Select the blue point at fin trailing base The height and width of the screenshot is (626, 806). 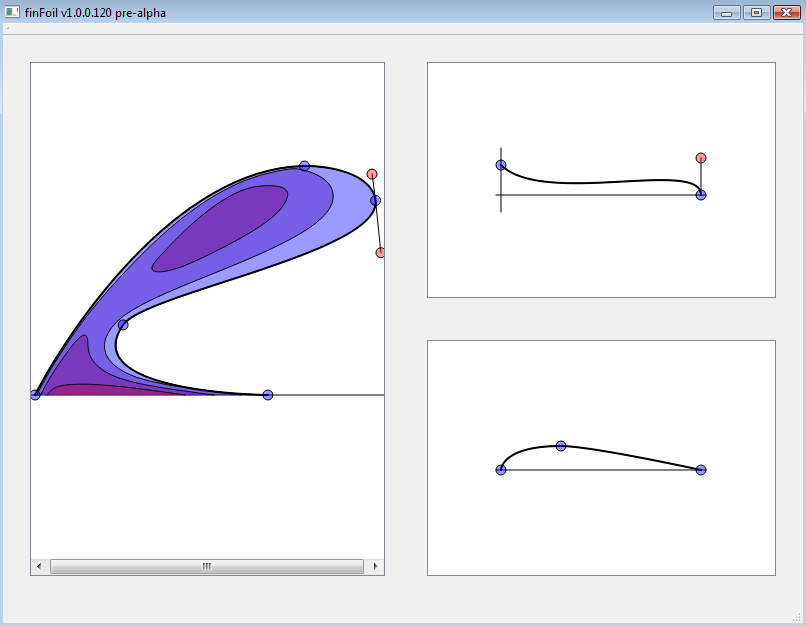268,395
